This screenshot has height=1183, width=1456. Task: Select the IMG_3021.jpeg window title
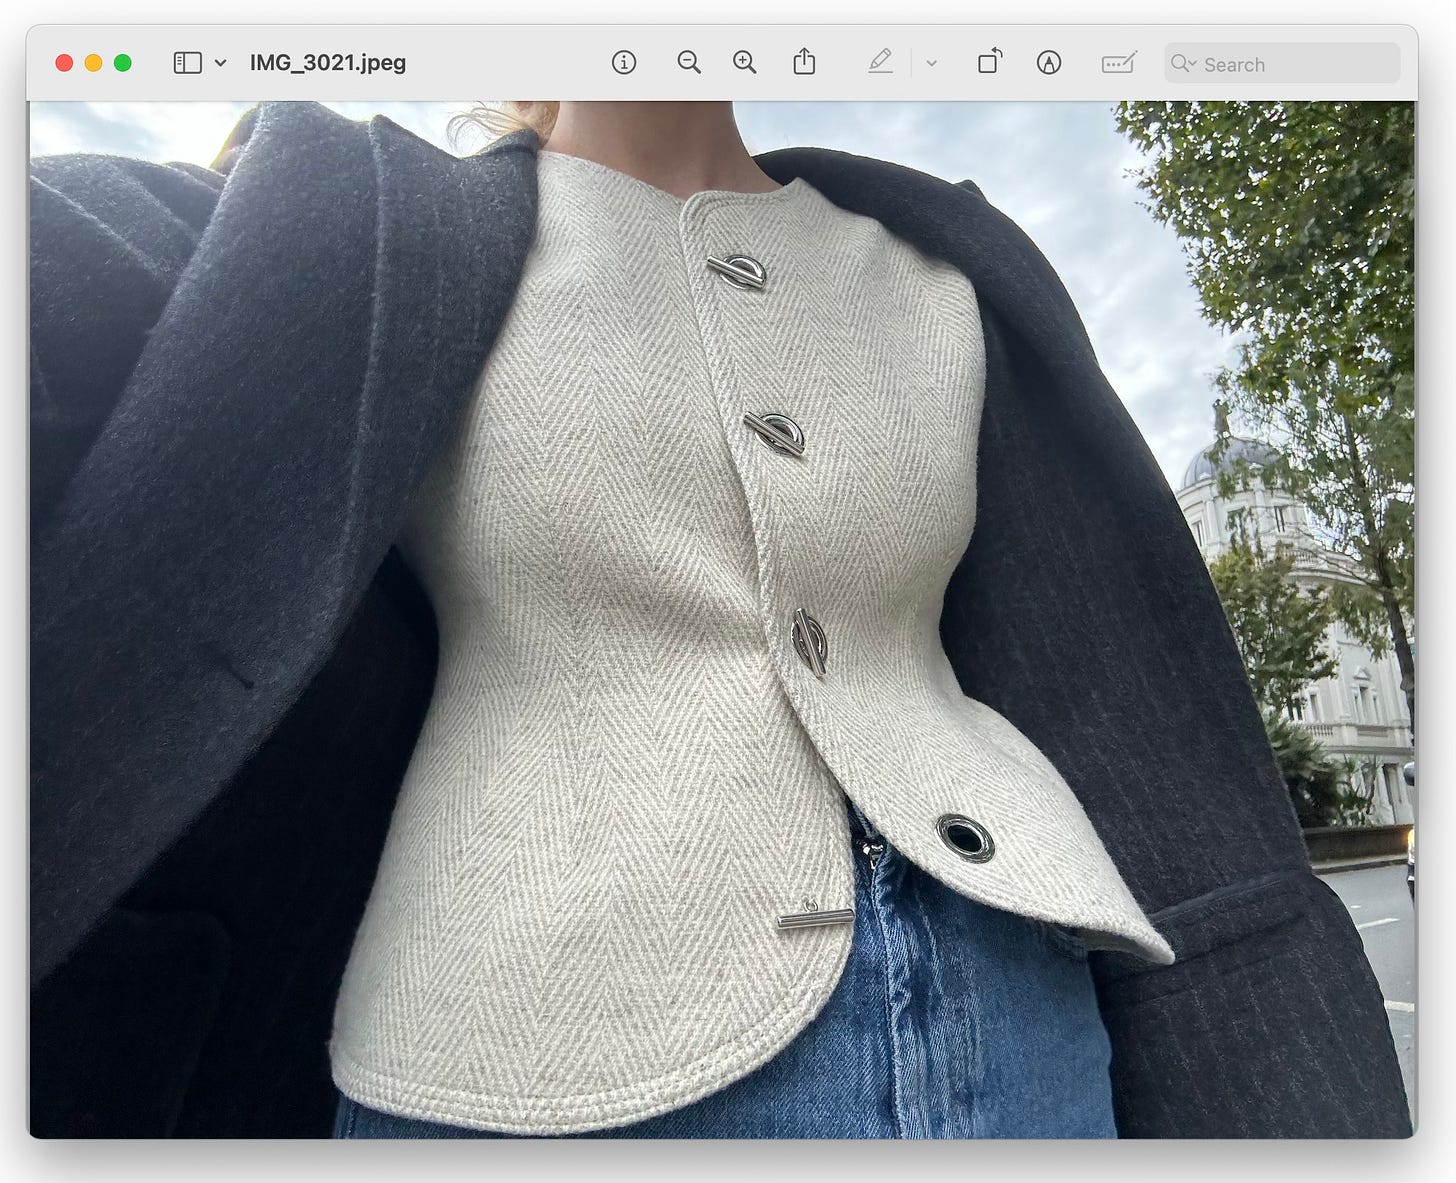(x=328, y=63)
